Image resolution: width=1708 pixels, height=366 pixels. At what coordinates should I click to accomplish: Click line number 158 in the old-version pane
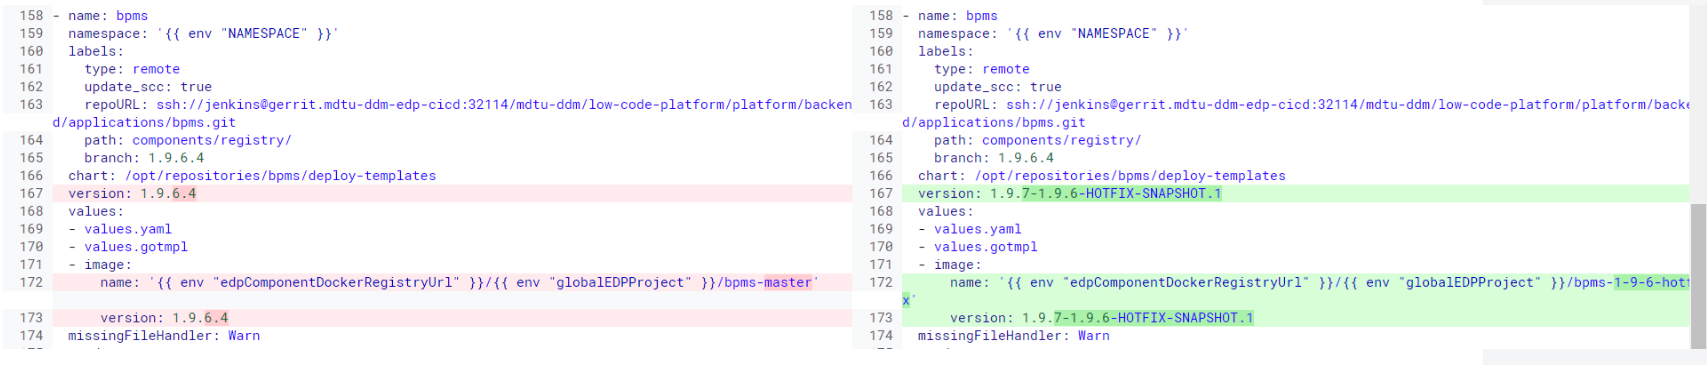31,16
